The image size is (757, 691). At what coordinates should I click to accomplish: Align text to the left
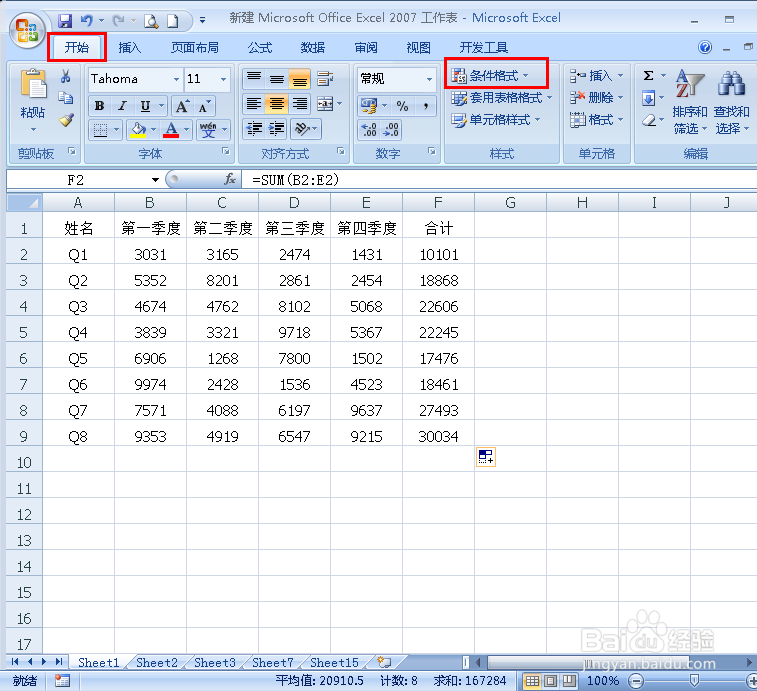pyautogui.click(x=254, y=103)
